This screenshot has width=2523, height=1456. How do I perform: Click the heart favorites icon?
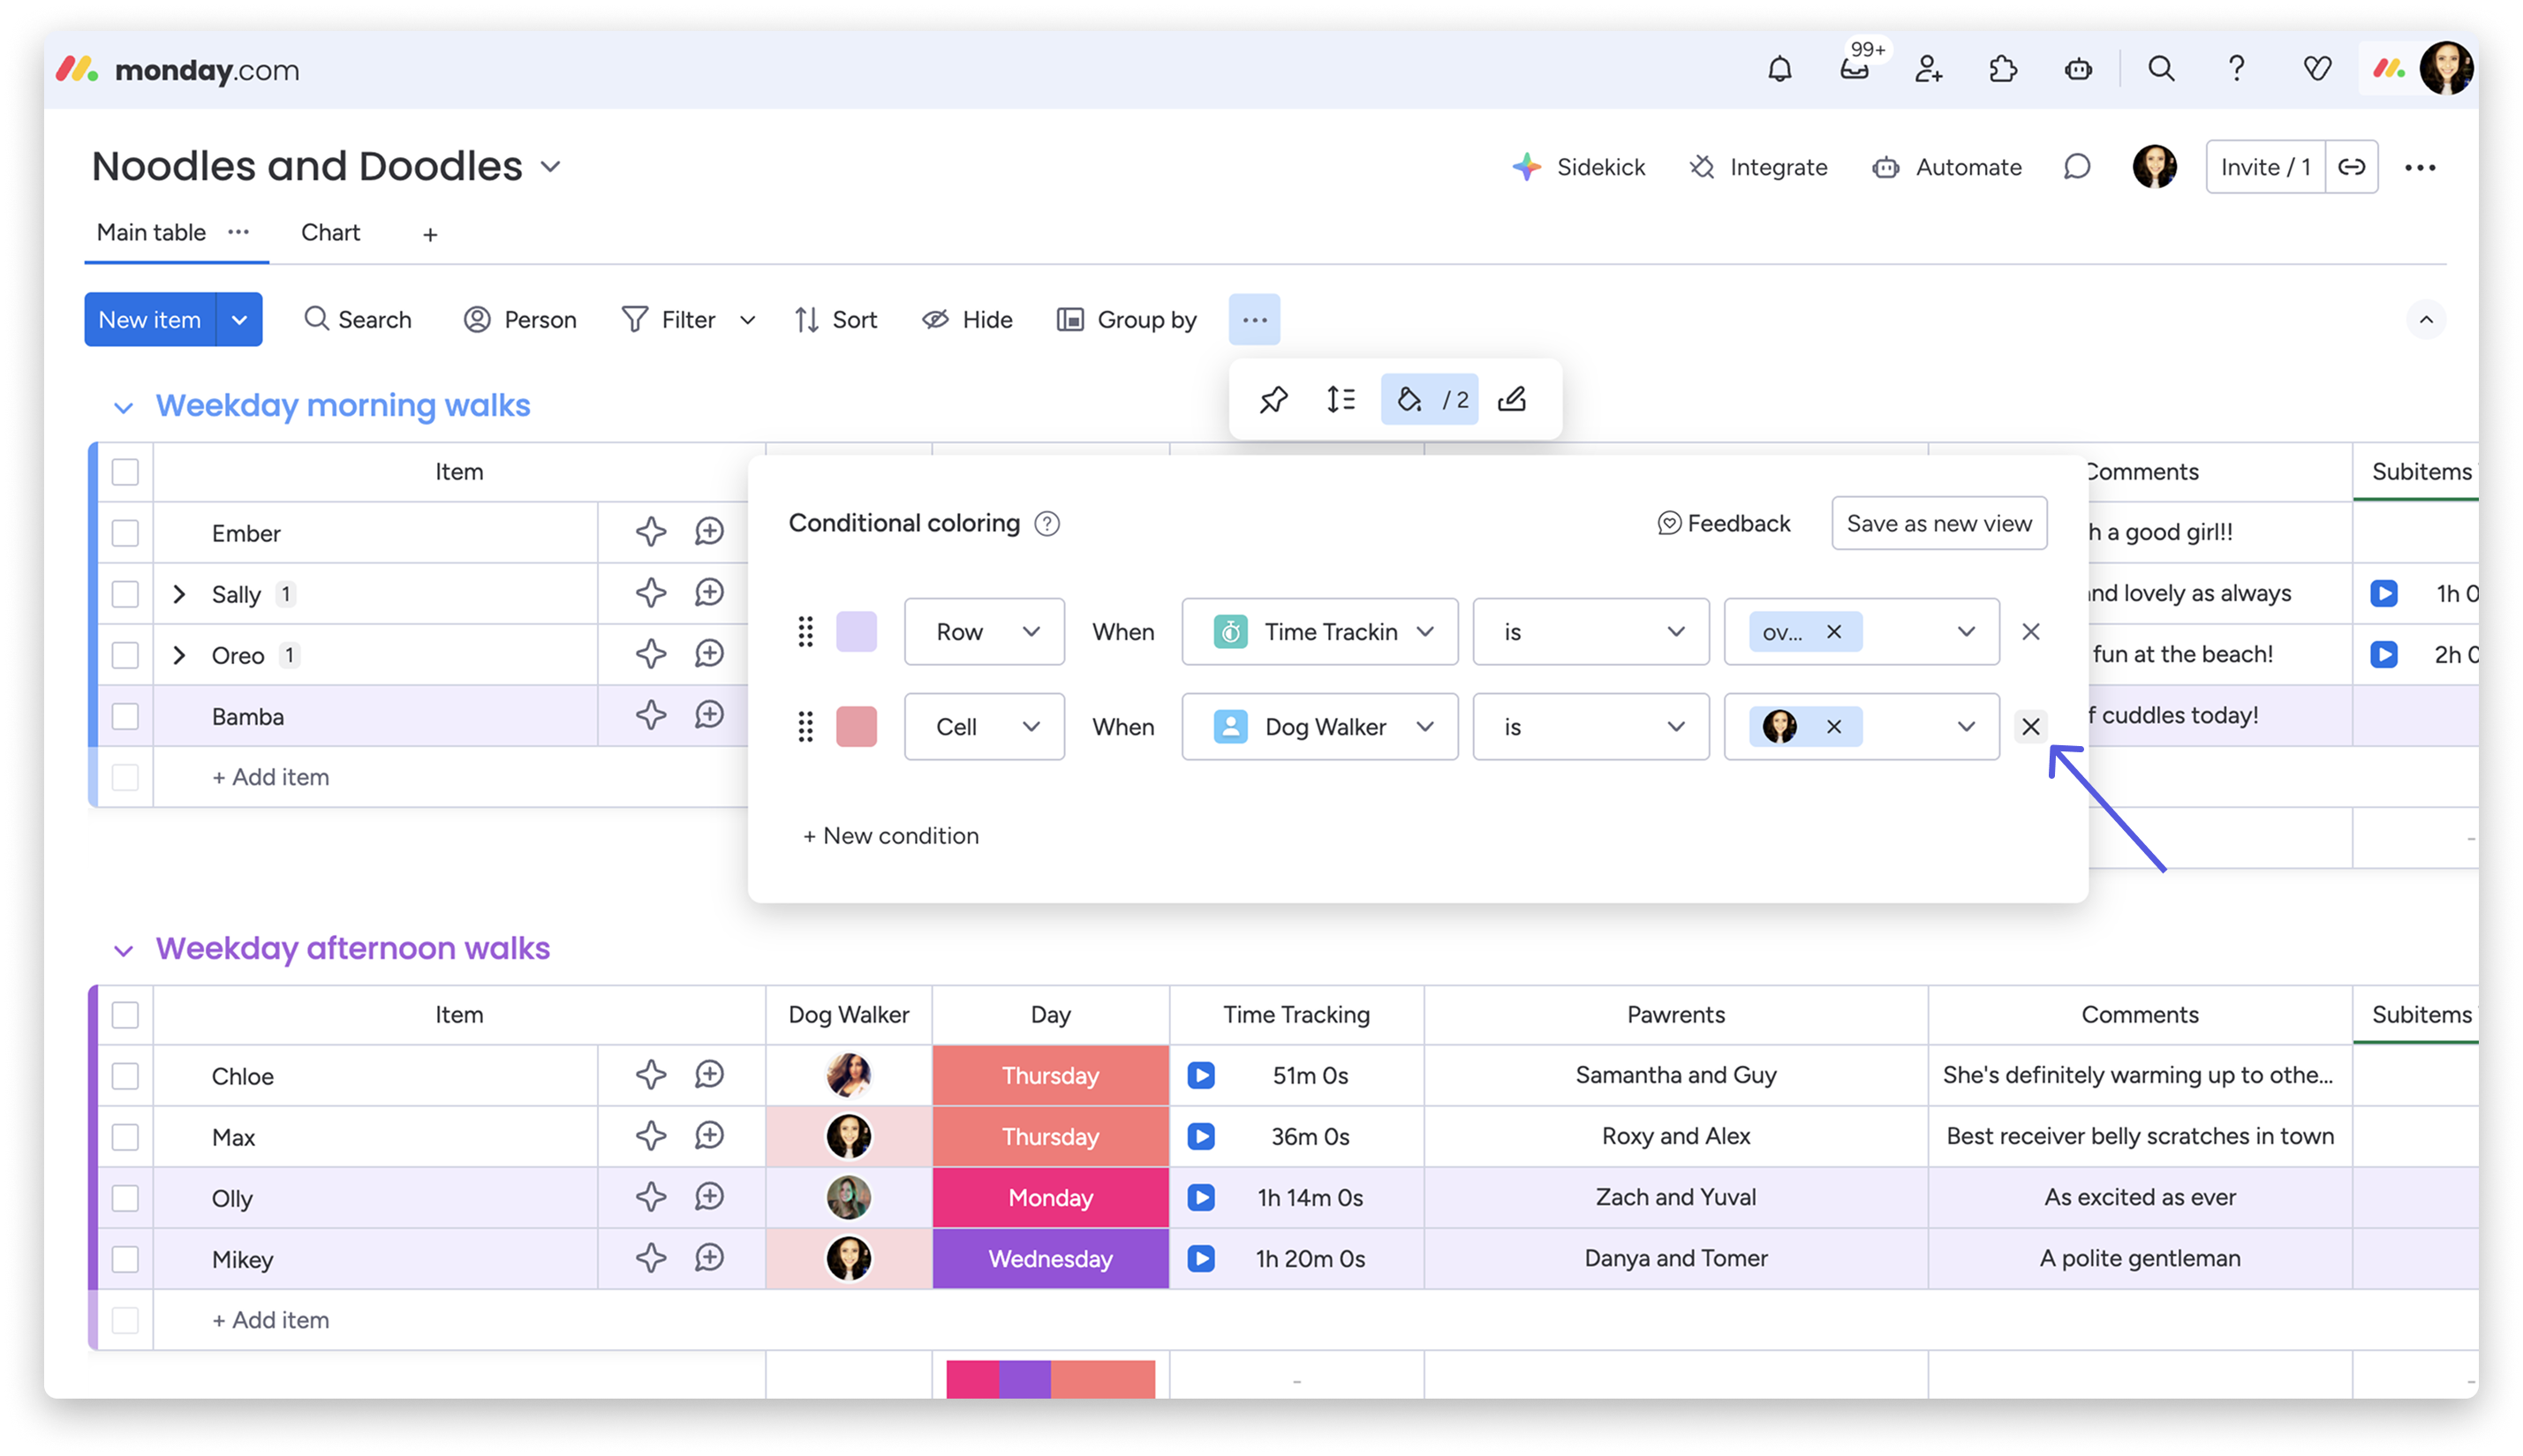(x=2317, y=69)
